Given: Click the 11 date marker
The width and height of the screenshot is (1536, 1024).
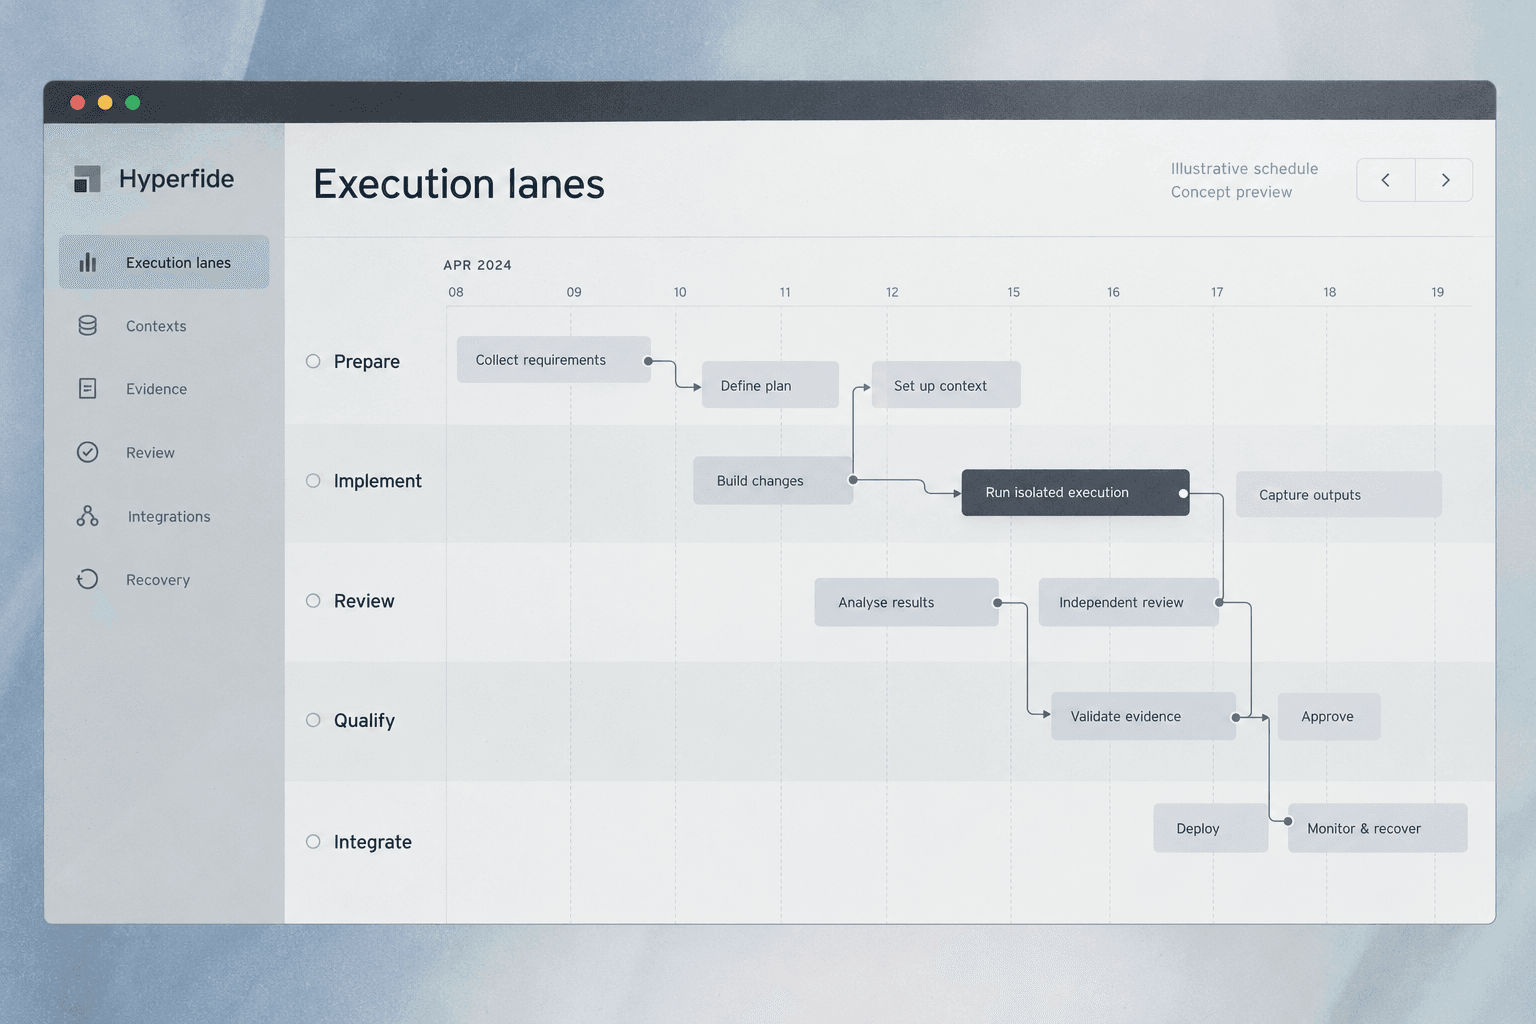Looking at the screenshot, I should (785, 292).
